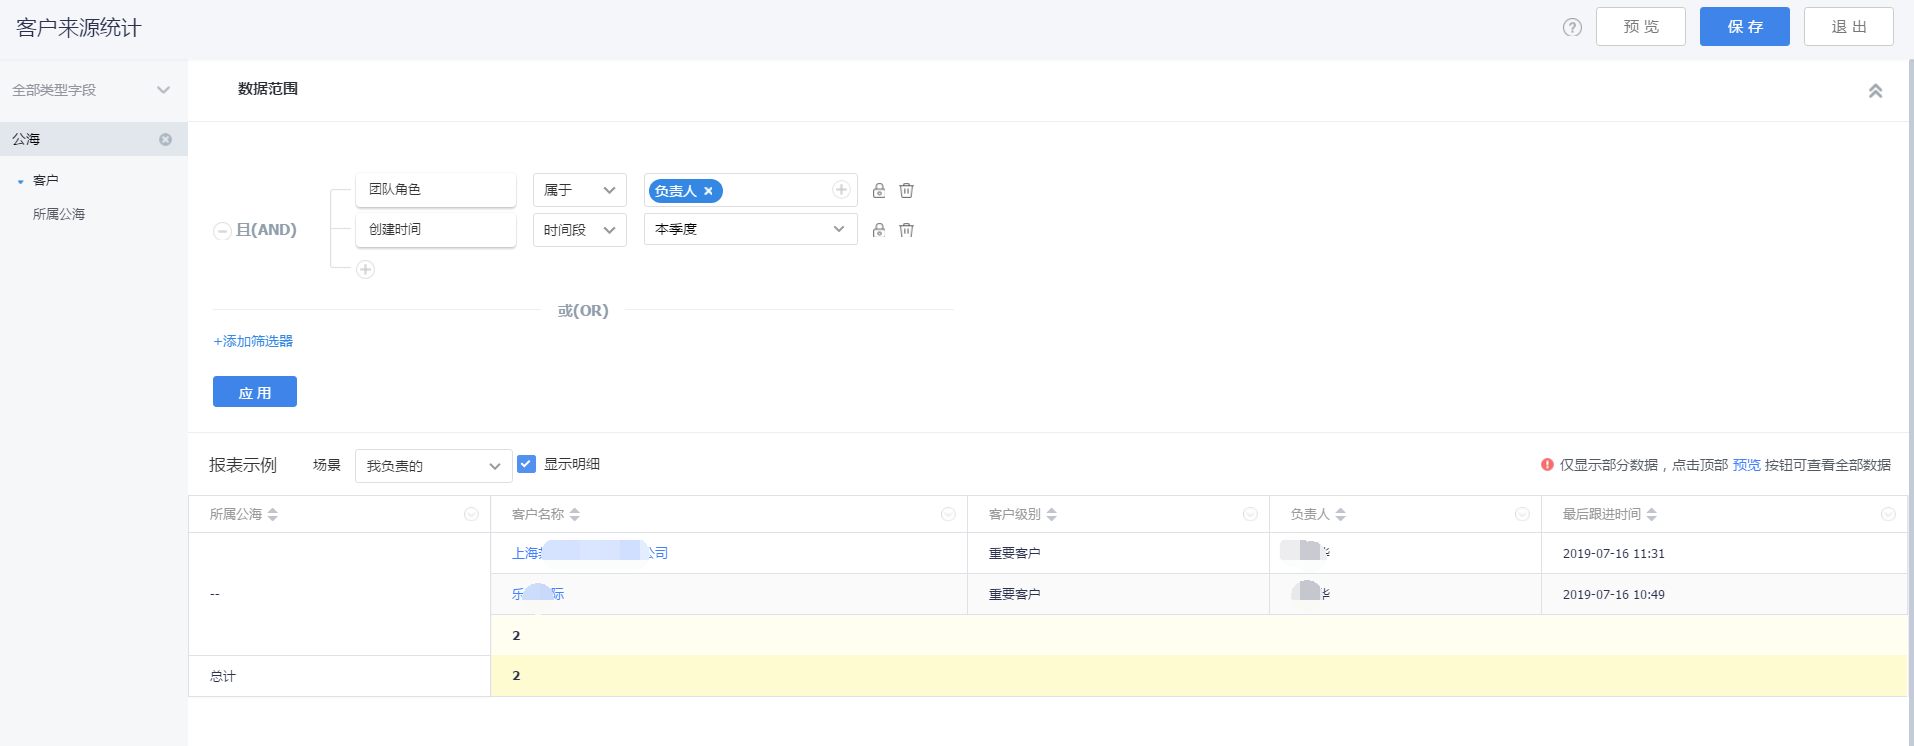Open 所属公海 column options menu
This screenshot has height=746, width=1914.
coord(471,514)
